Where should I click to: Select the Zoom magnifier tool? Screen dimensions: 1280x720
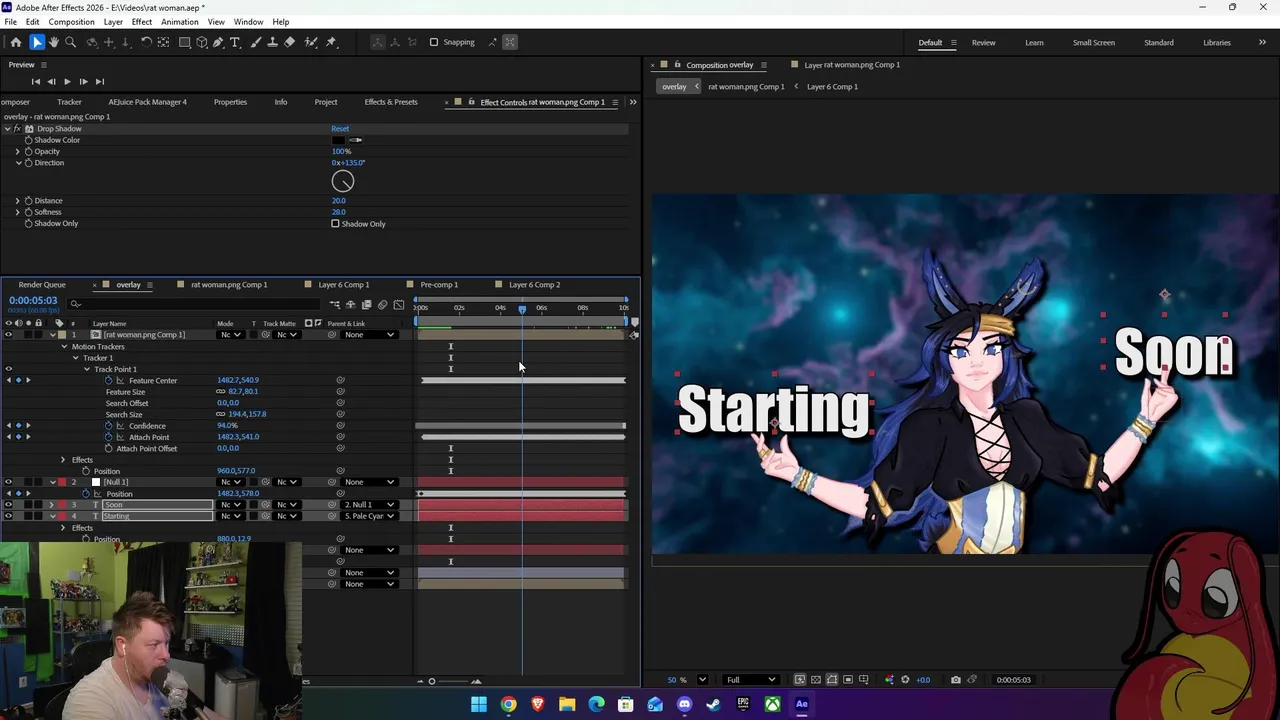coord(70,42)
